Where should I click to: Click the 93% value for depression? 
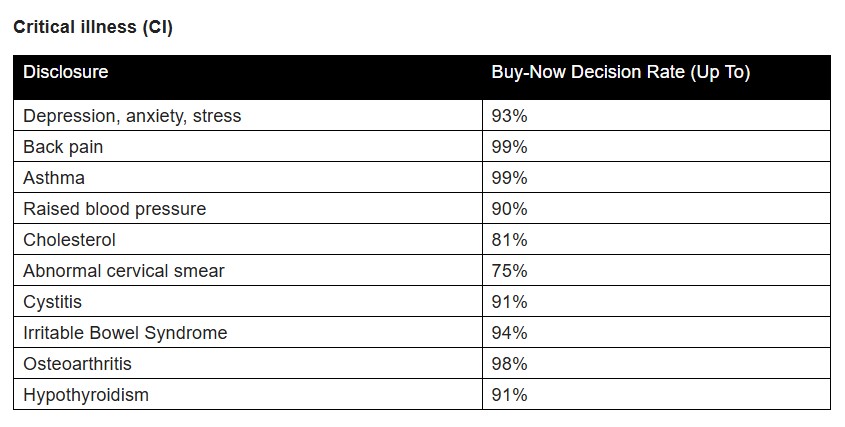tap(509, 116)
